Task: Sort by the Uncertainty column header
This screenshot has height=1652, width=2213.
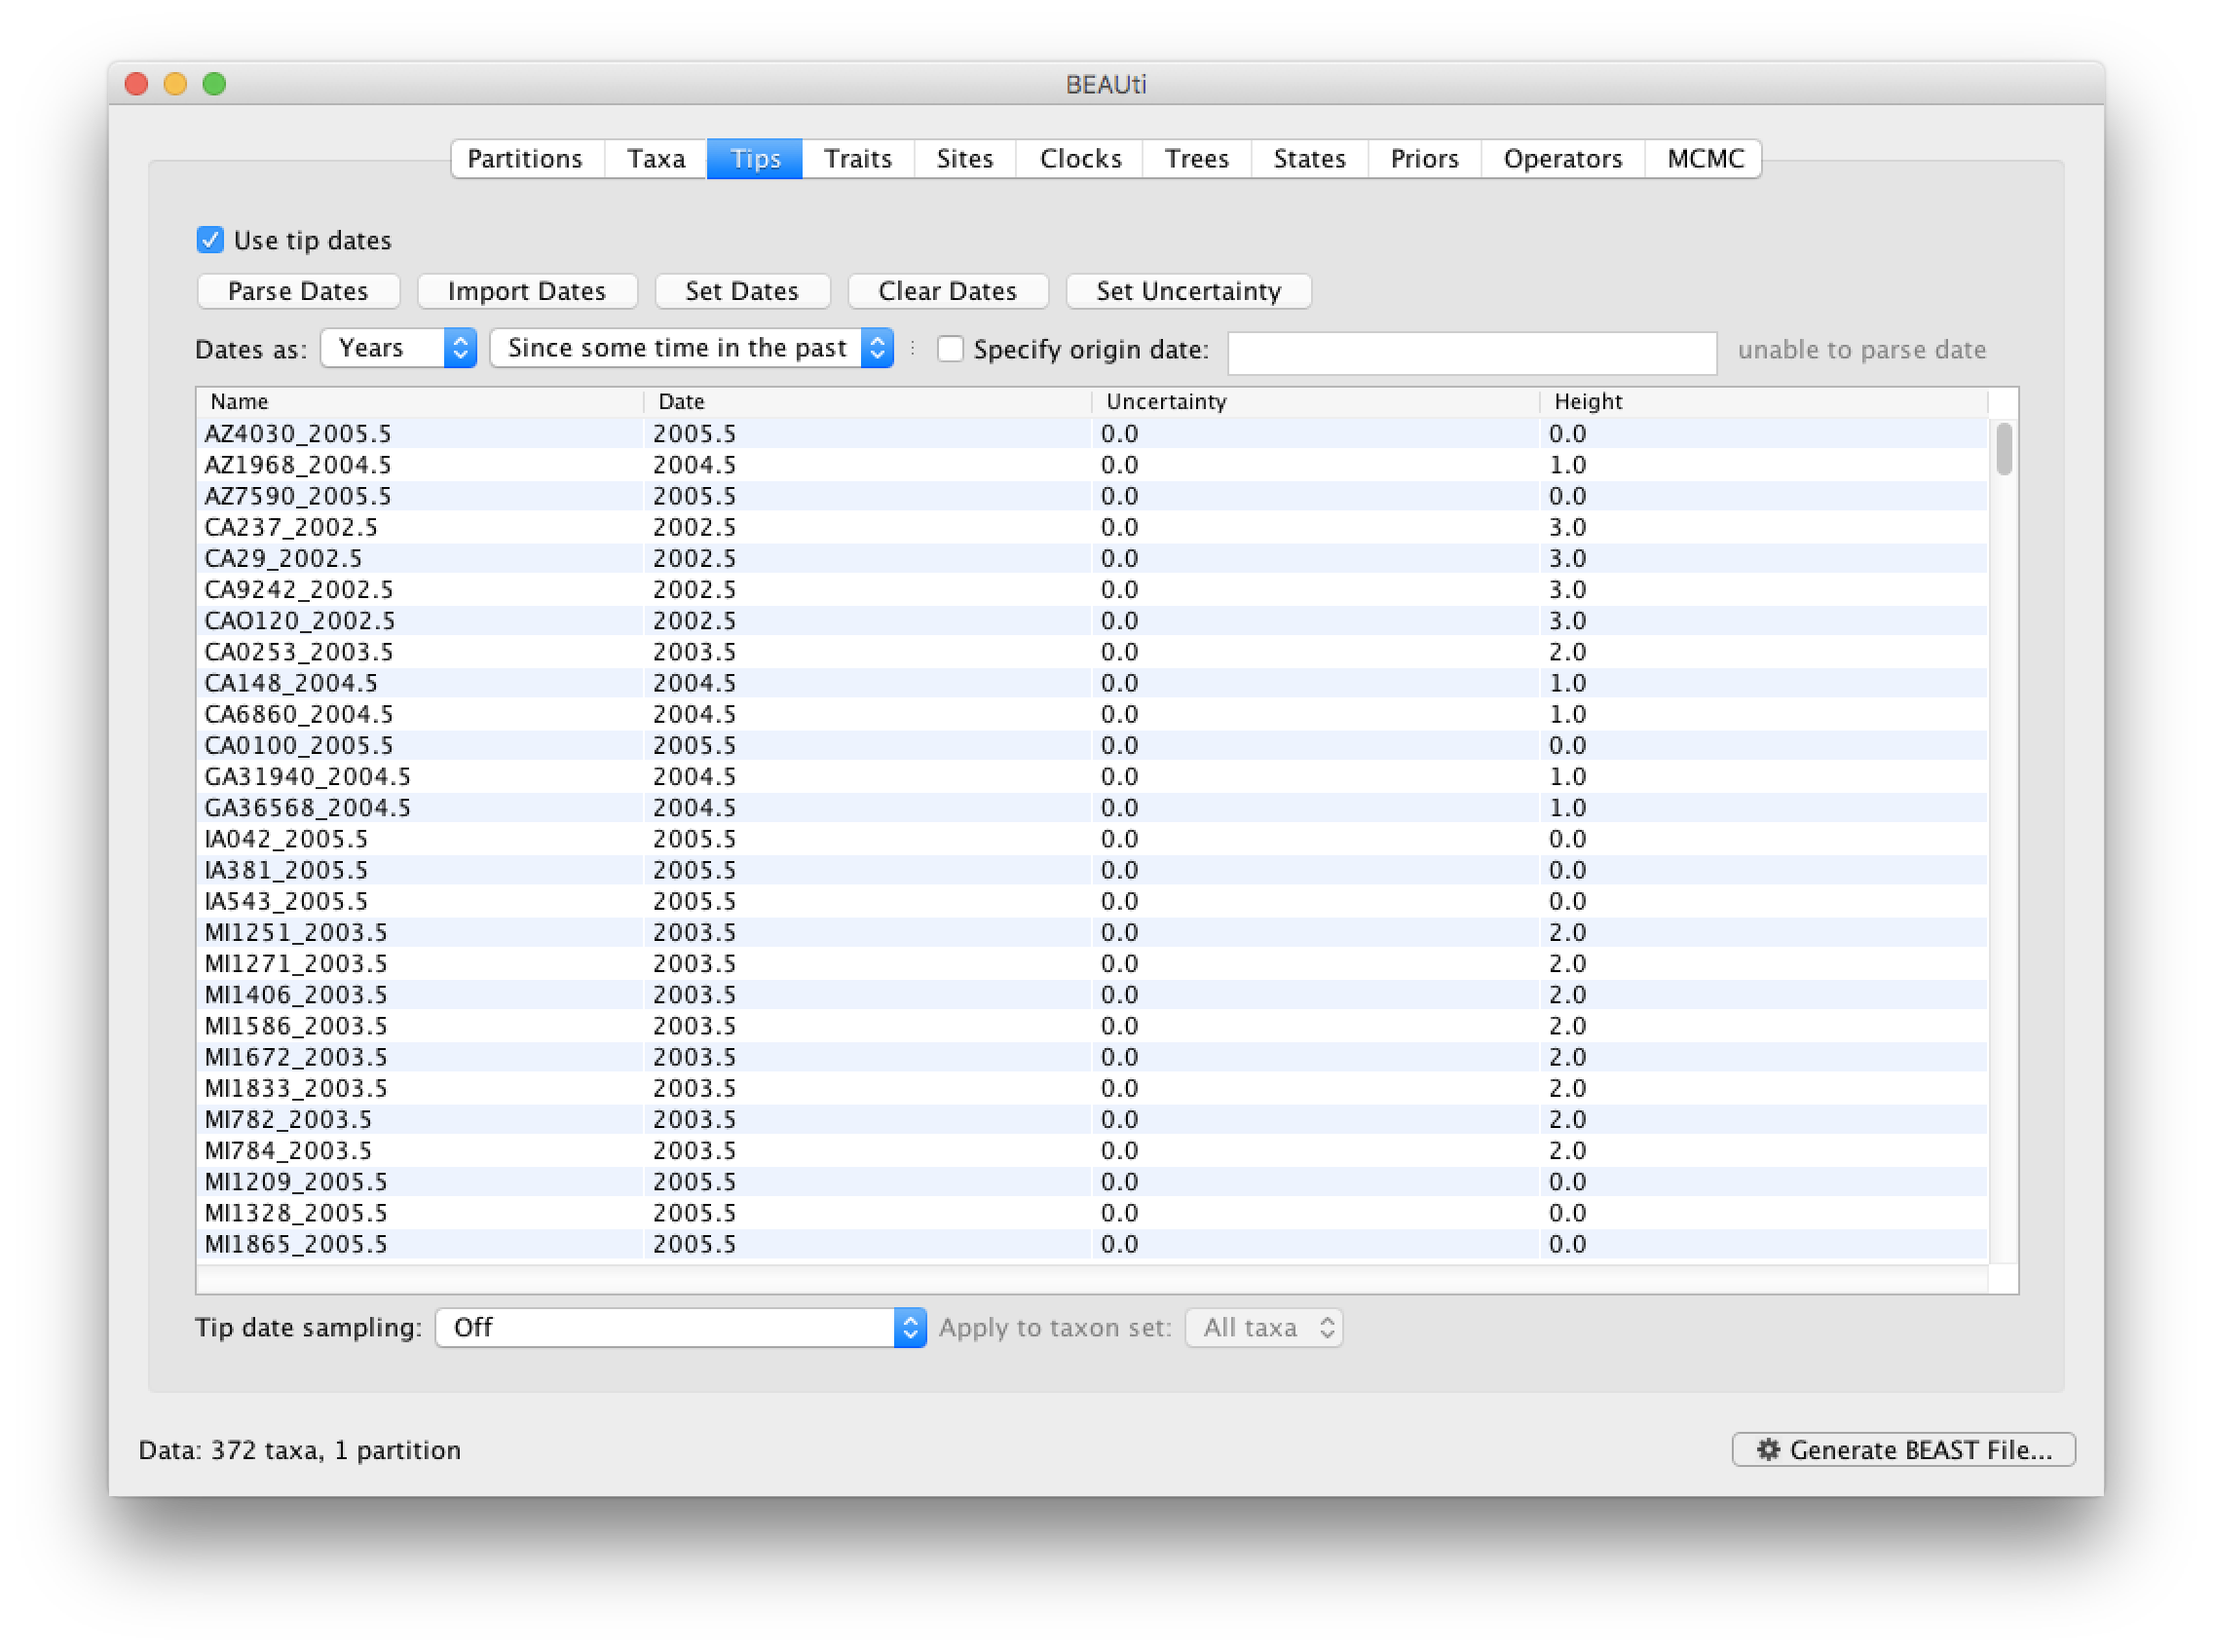Action: point(1315,402)
